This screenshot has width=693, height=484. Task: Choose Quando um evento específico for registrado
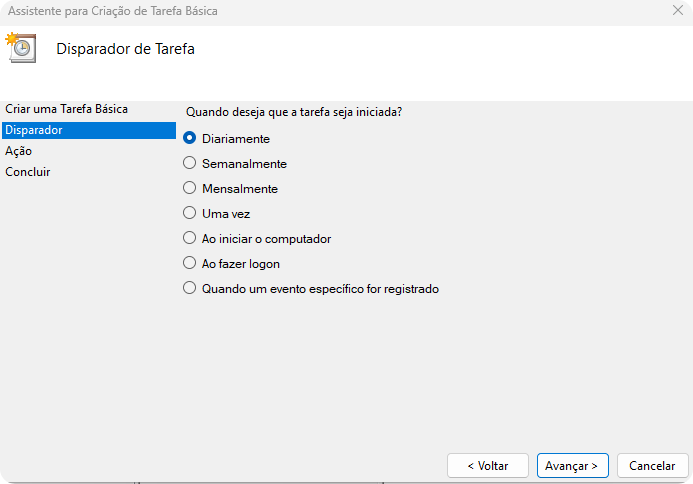(190, 289)
